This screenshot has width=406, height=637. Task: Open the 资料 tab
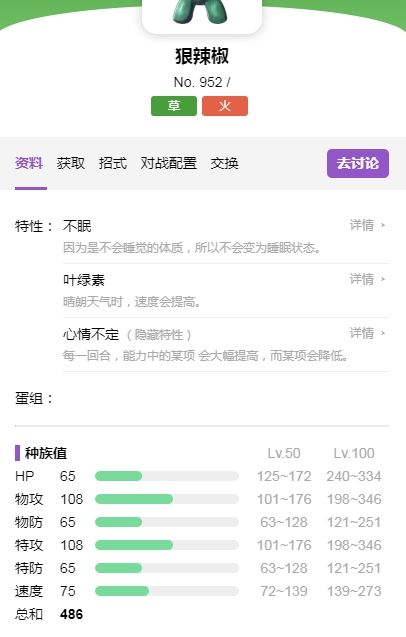point(29,163)
